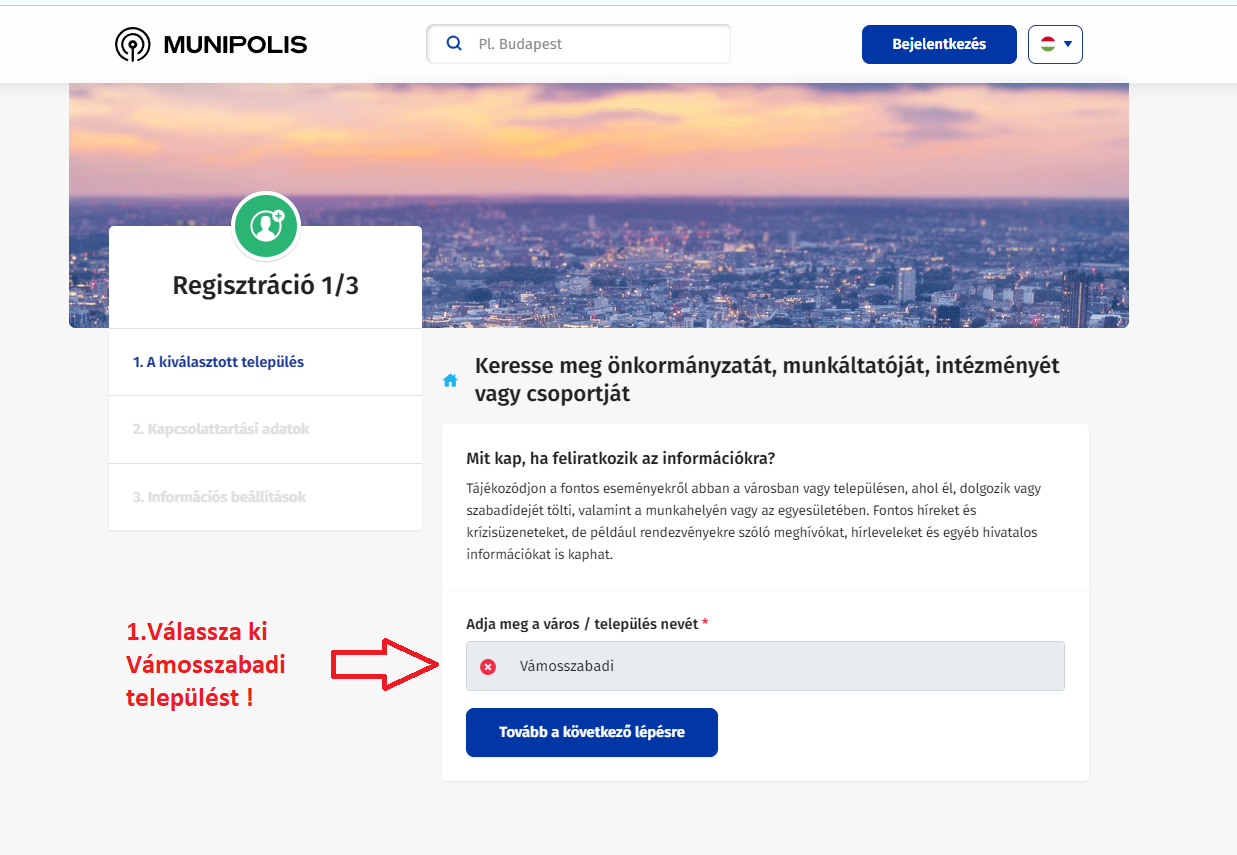1237x855 pixels.
Task: Click the blue home breadcrumb icon
Action: [x=450, y=380]
